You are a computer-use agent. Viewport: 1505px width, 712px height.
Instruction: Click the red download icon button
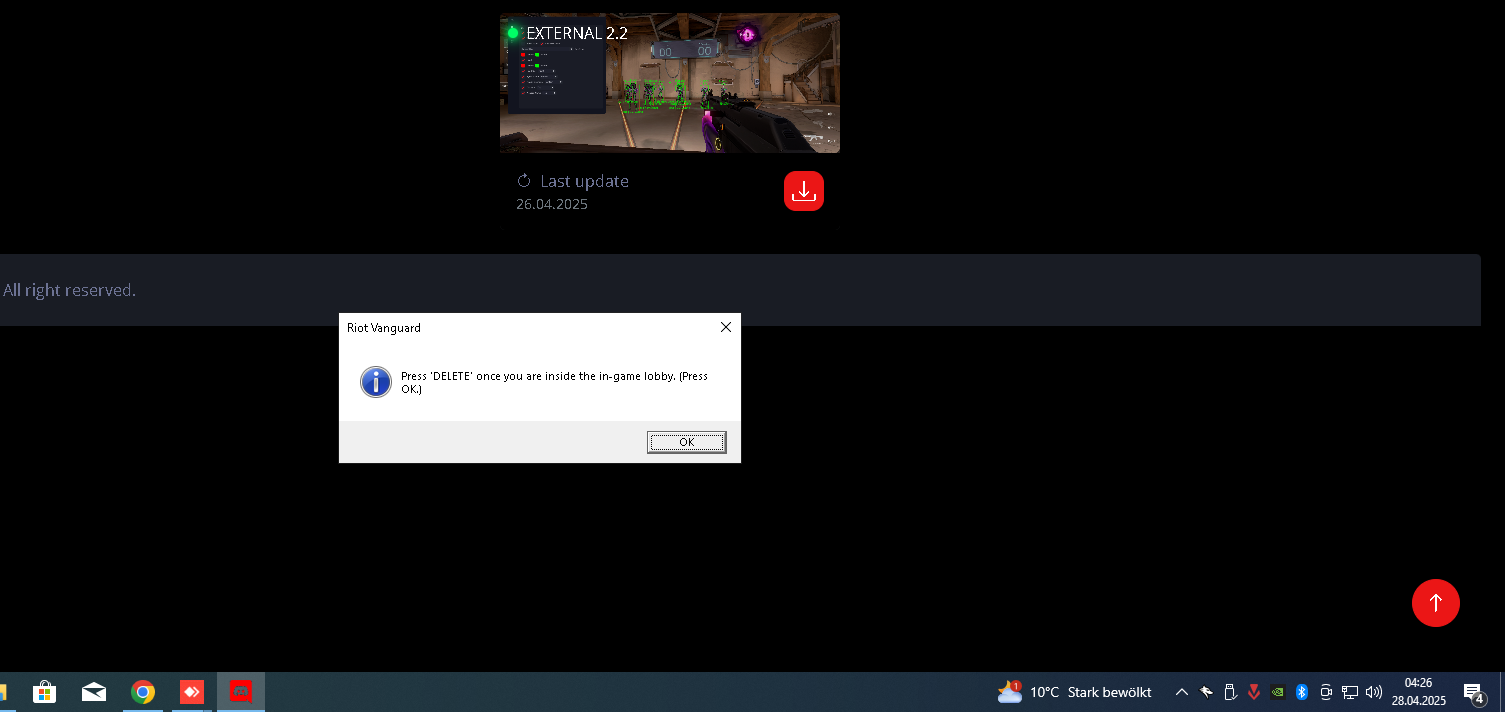(803, 191)
